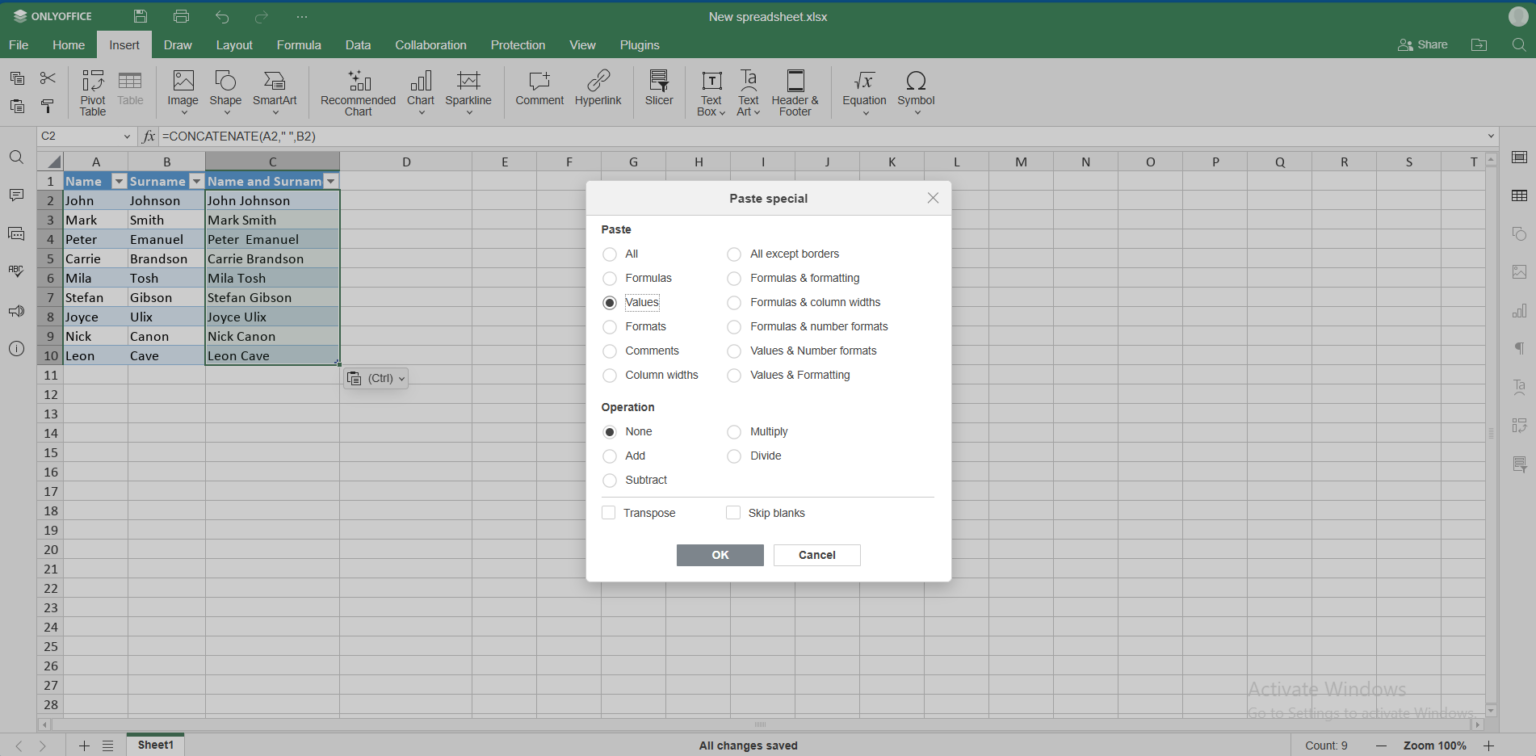Click the Save icon in title bar
Image resolution: width=1536 pixels, height=756 pixels.
point(140,17)
